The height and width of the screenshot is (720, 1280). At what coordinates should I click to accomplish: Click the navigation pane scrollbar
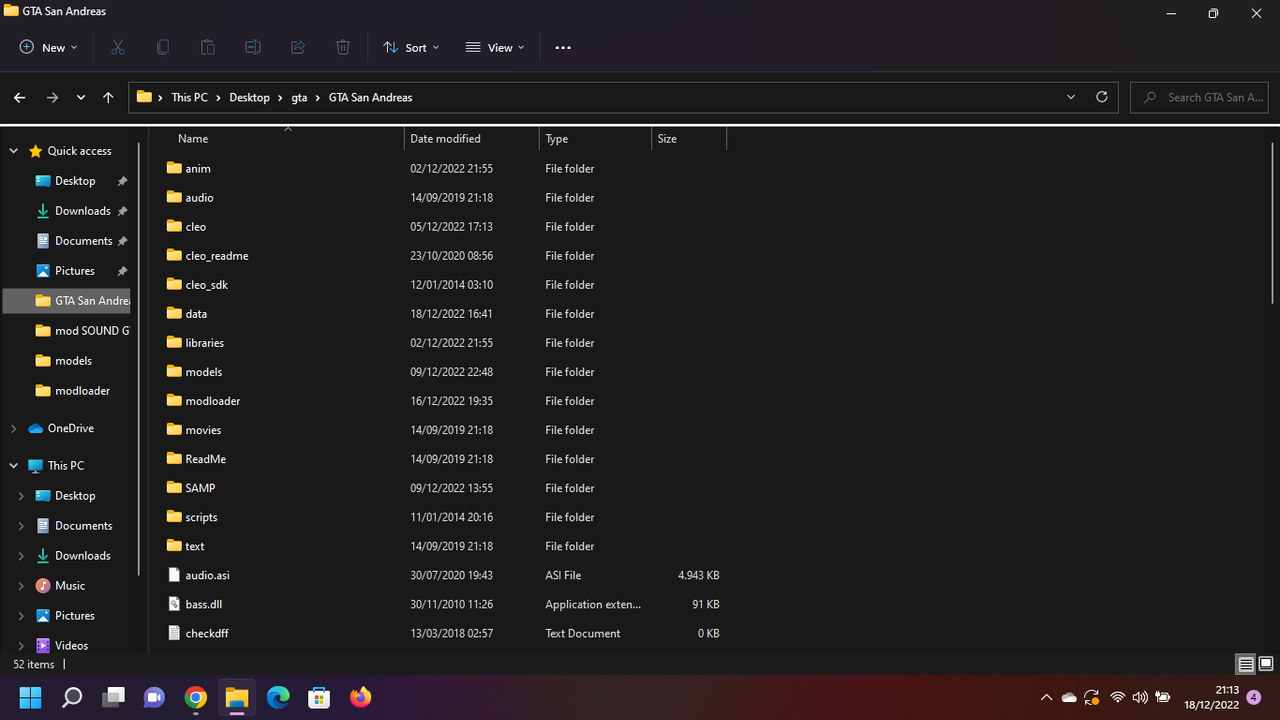pos(139,360)
